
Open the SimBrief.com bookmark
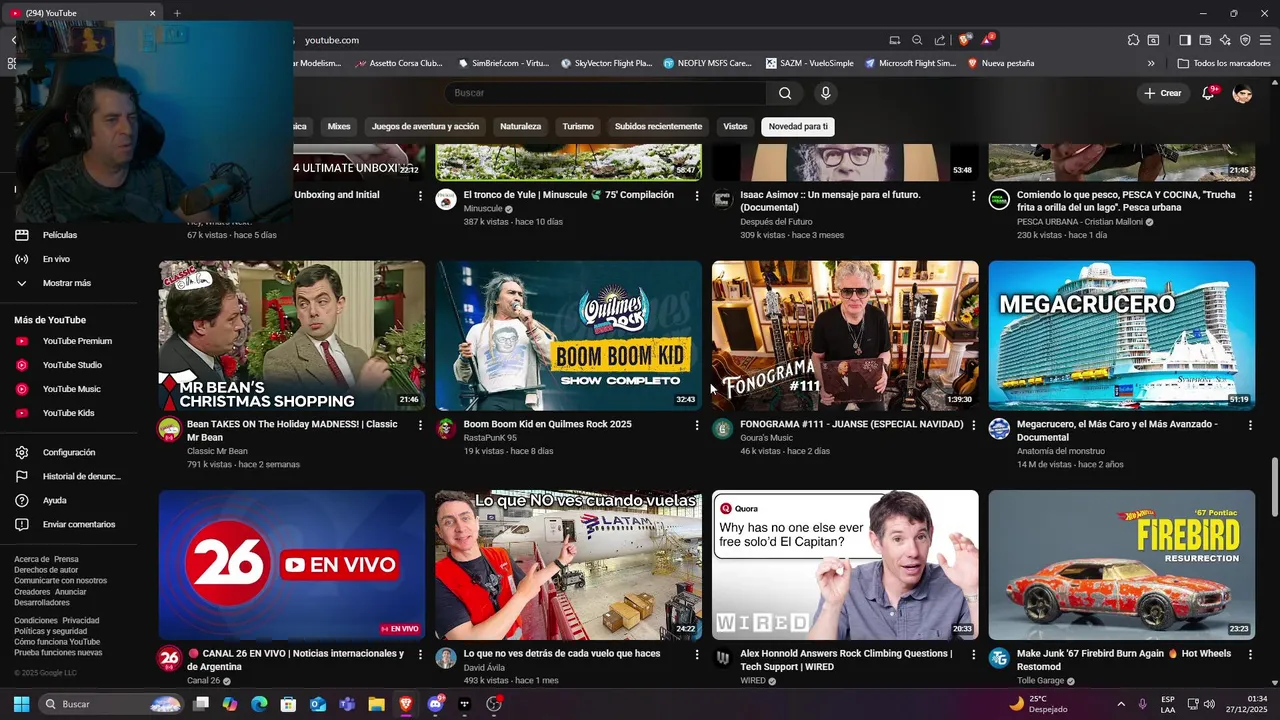(x=504, y=63)
